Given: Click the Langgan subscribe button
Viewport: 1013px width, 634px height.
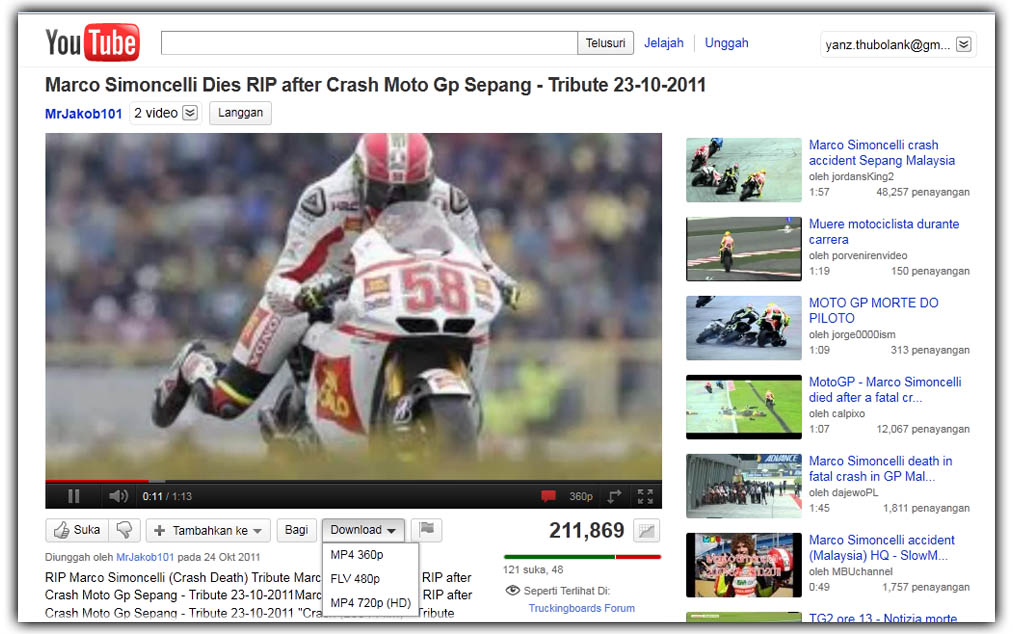Looking at the screenshot, I should (x=240, y=112).
